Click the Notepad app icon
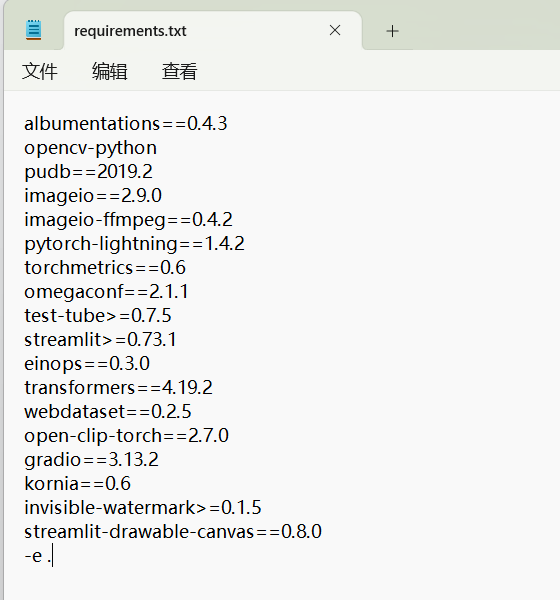Screen dimensions: 560x600 pyautogui.click(x=34, y=30)
